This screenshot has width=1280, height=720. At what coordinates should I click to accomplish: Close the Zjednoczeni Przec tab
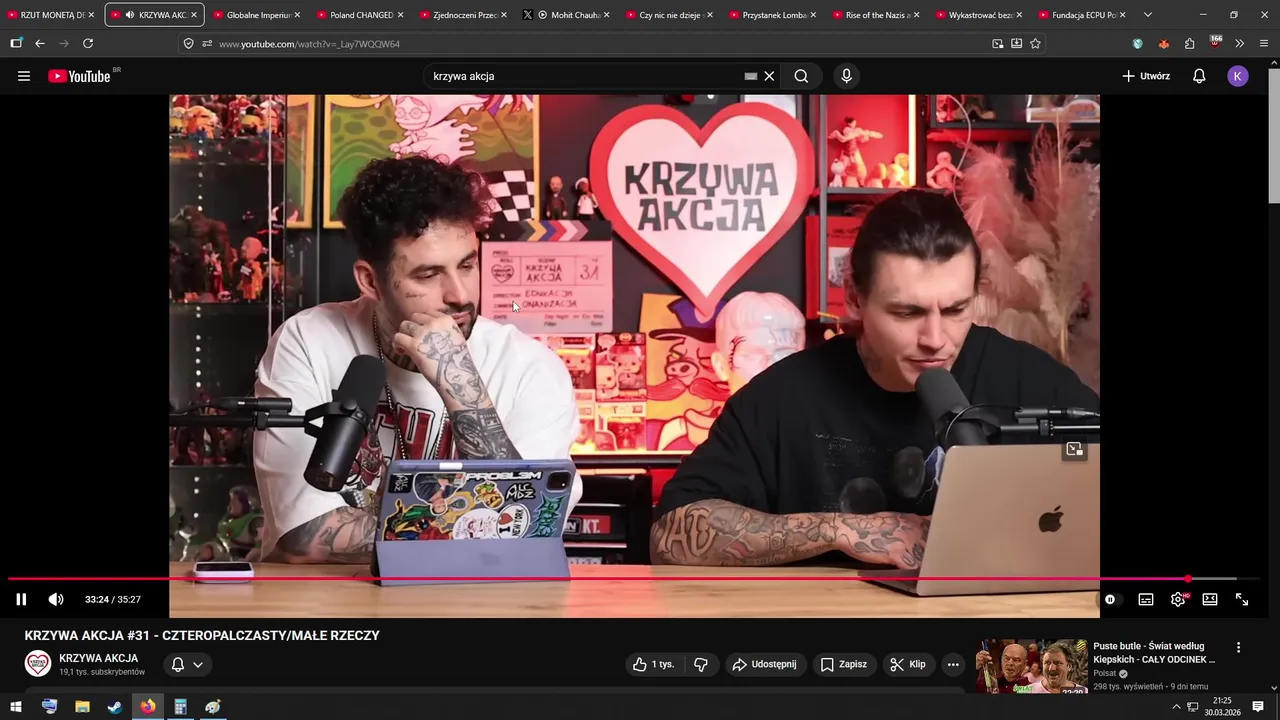coord(503,15)
